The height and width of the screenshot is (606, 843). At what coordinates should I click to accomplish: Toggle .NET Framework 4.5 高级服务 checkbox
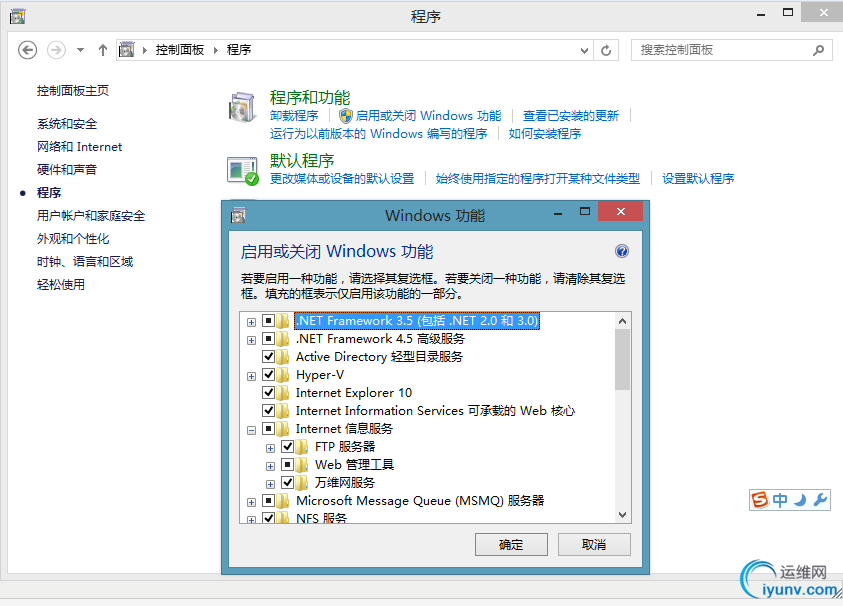click(268, 339)
